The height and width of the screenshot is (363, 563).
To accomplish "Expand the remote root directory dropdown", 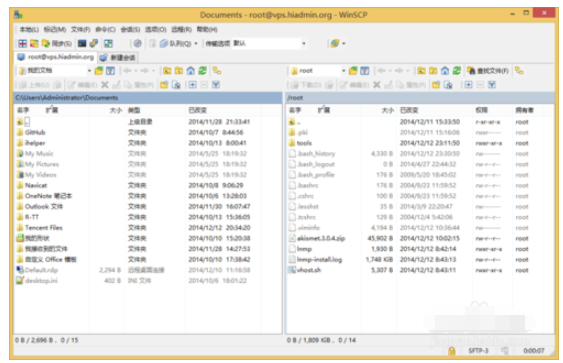I will tap(343, 71).
